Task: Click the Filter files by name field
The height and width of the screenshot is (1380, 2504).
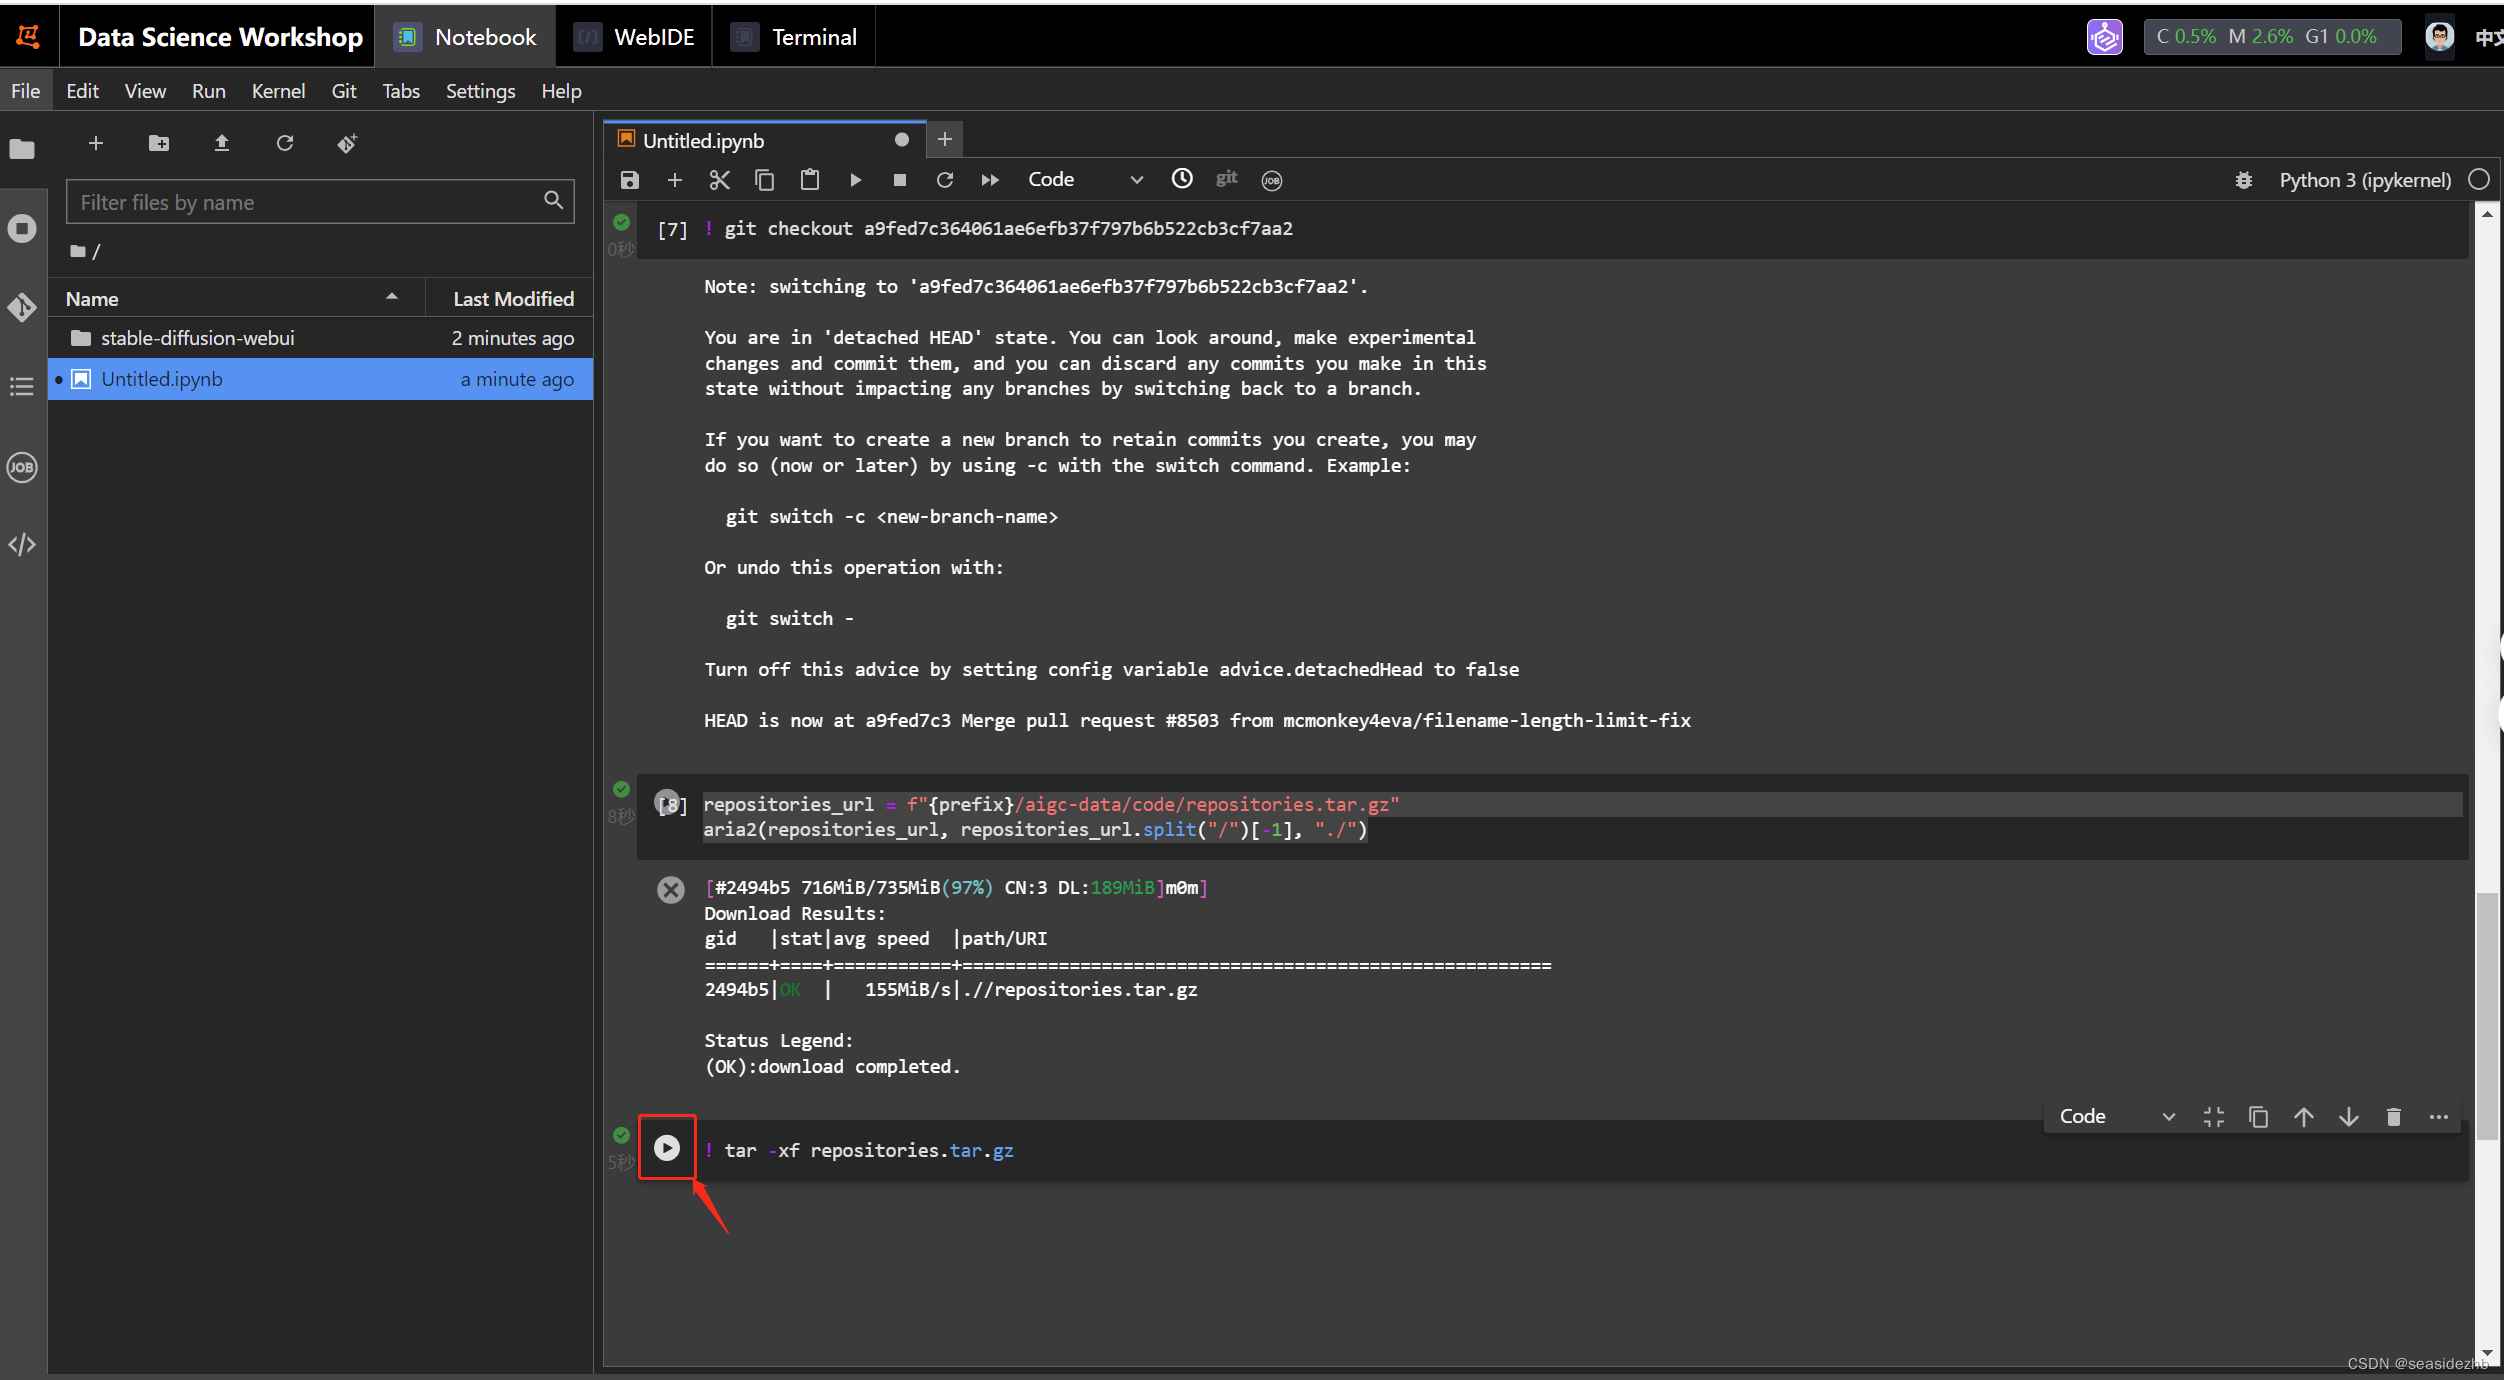Action: tap(320, 202)
